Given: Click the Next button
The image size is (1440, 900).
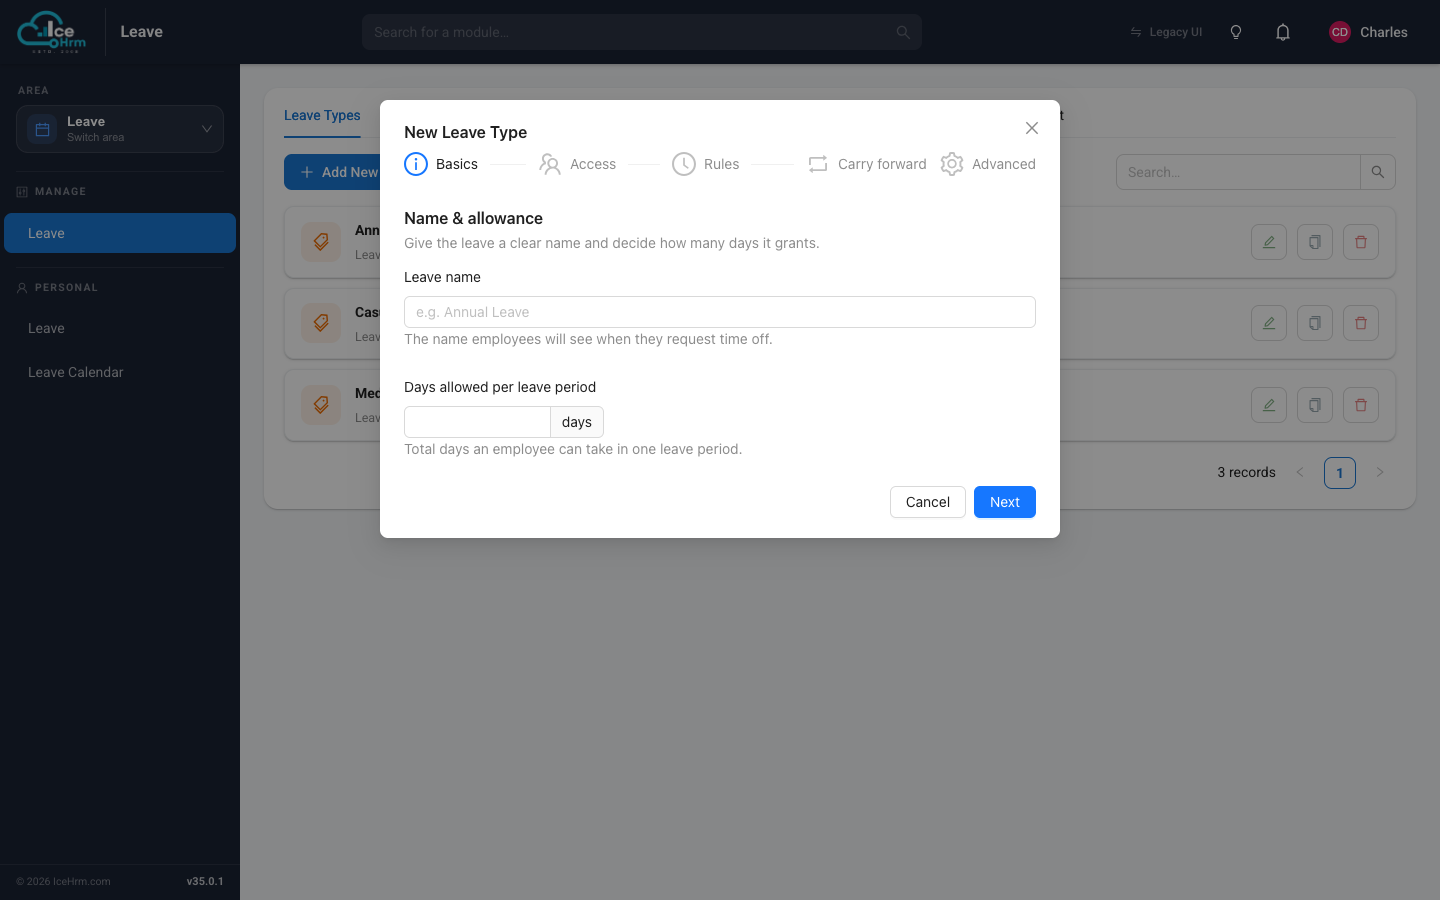Looking at the screenshot, I should click(1005, 502).
